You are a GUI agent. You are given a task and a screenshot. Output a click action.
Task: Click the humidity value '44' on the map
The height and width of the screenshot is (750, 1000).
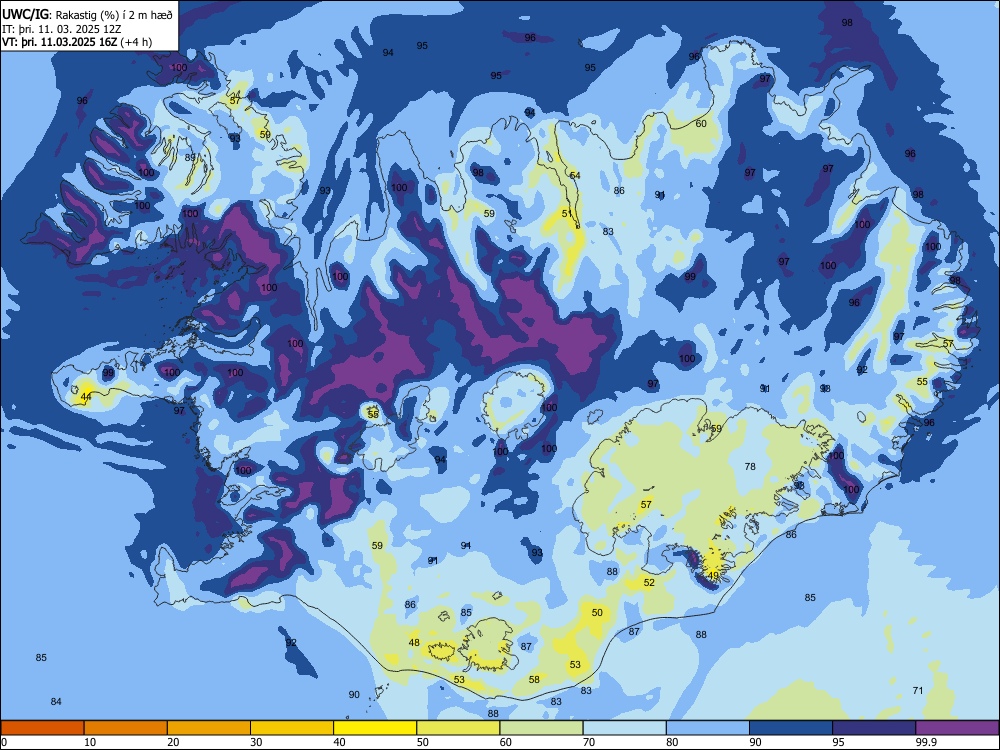tap(86, 397)
